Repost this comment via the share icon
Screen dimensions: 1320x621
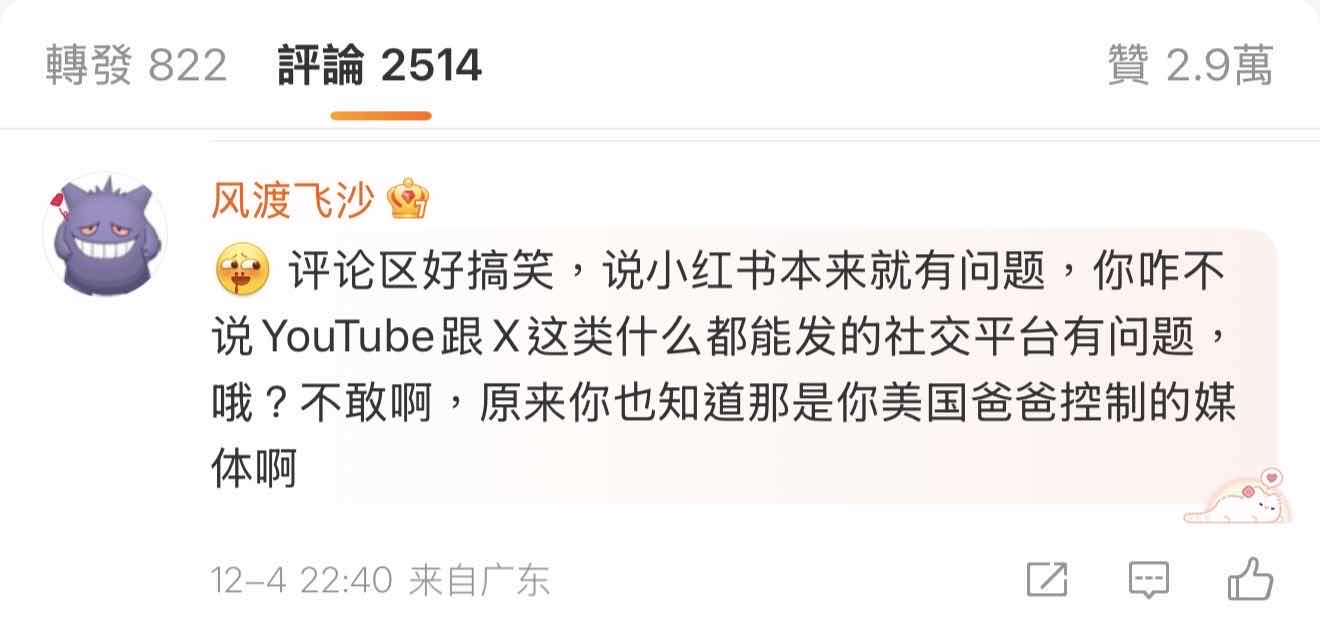[1047, 579]
